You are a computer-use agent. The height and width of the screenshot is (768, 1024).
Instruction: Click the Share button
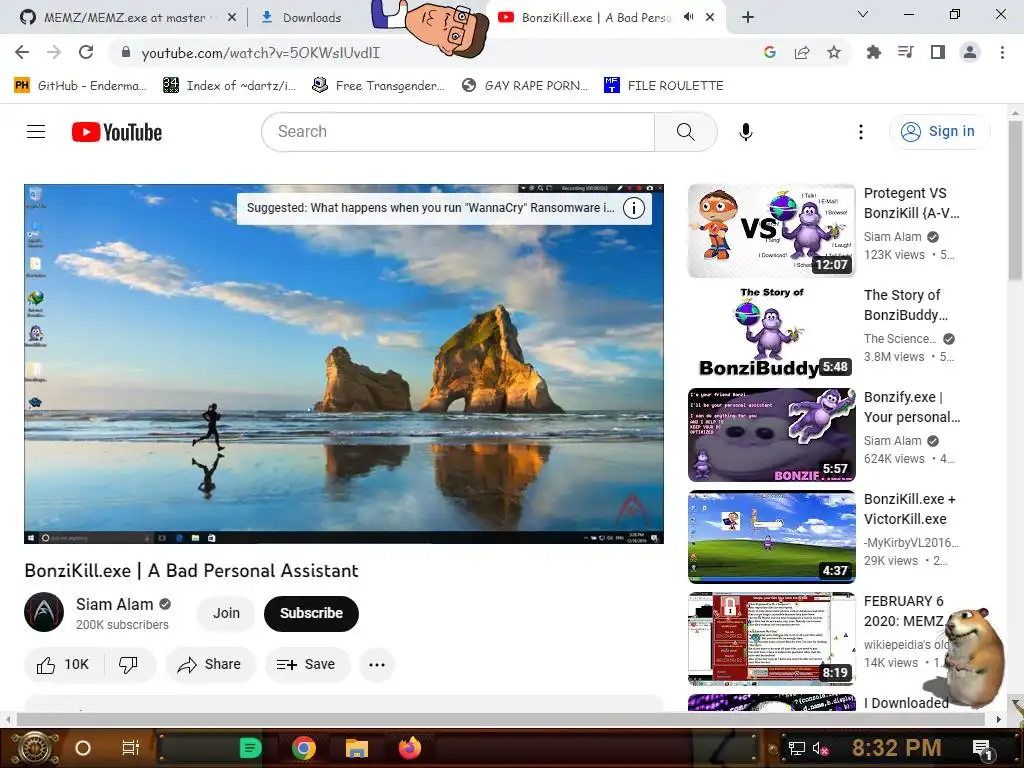click(x=210, y=665)
